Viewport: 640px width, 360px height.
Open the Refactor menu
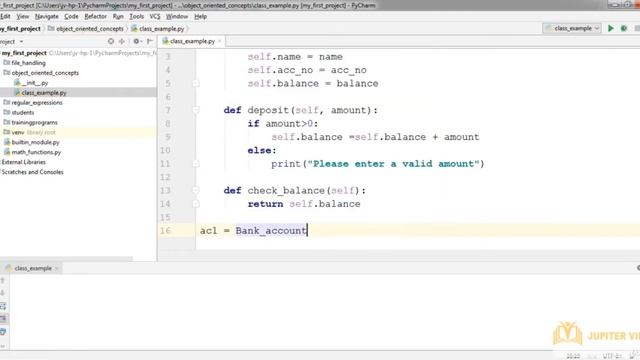pos(95,16)
